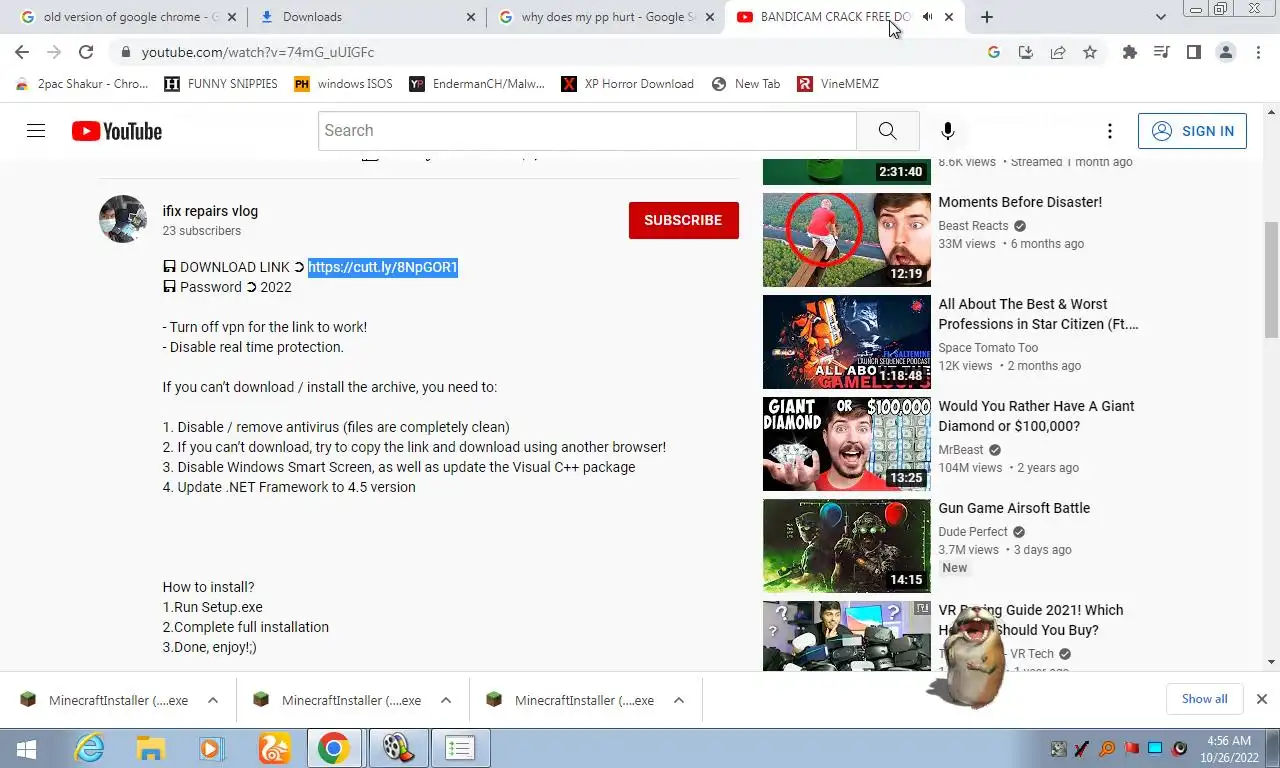Open Chrome extensions puzzle icon
This screenshot has height=768, width=1280.
coord(1130,52)
